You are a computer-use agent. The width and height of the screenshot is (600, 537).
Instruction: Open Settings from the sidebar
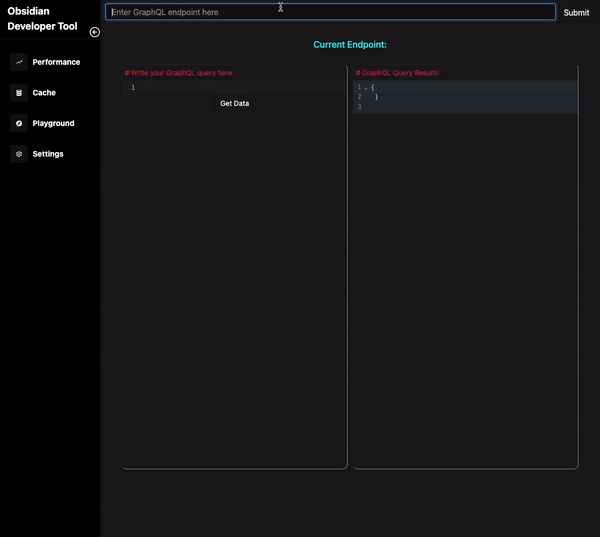tap(48, 154)
